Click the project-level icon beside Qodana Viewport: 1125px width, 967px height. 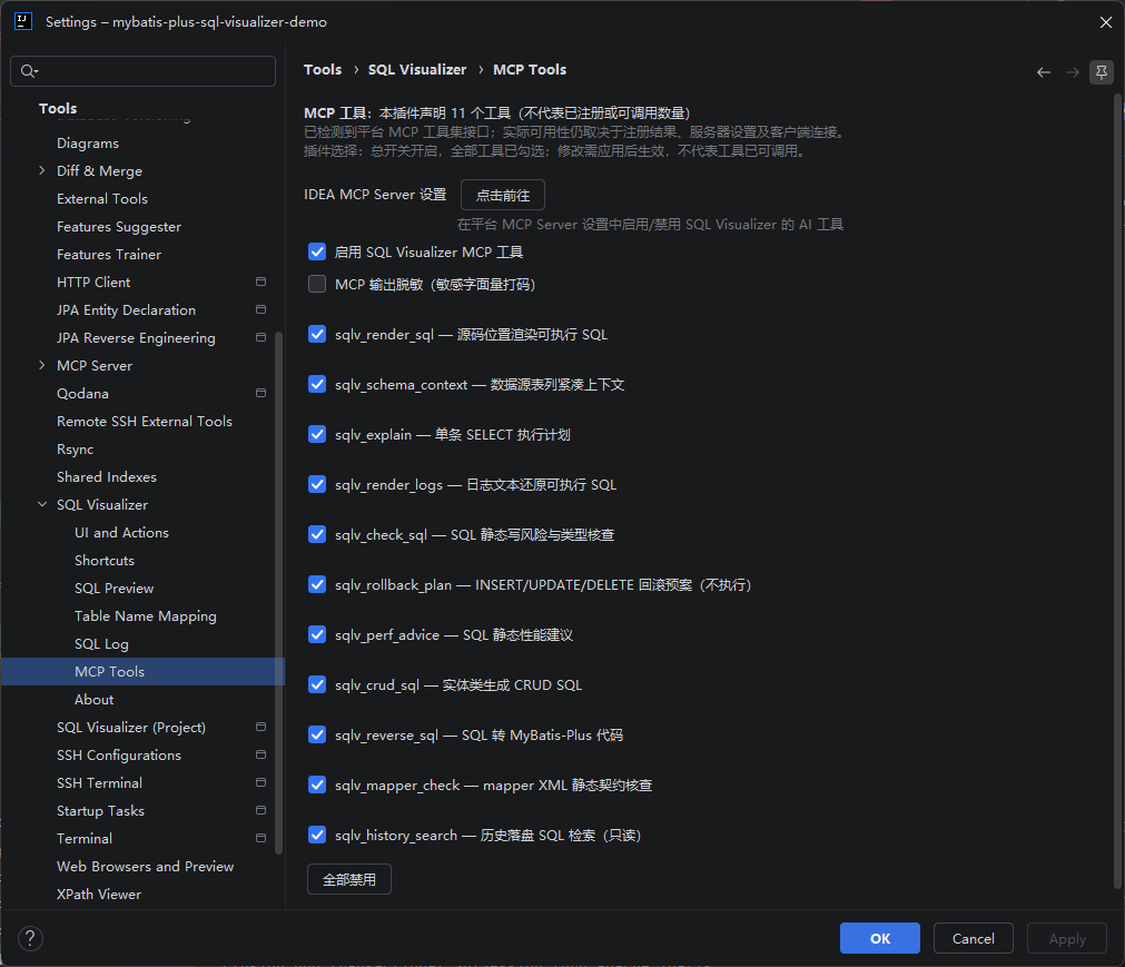pos(260,393)
